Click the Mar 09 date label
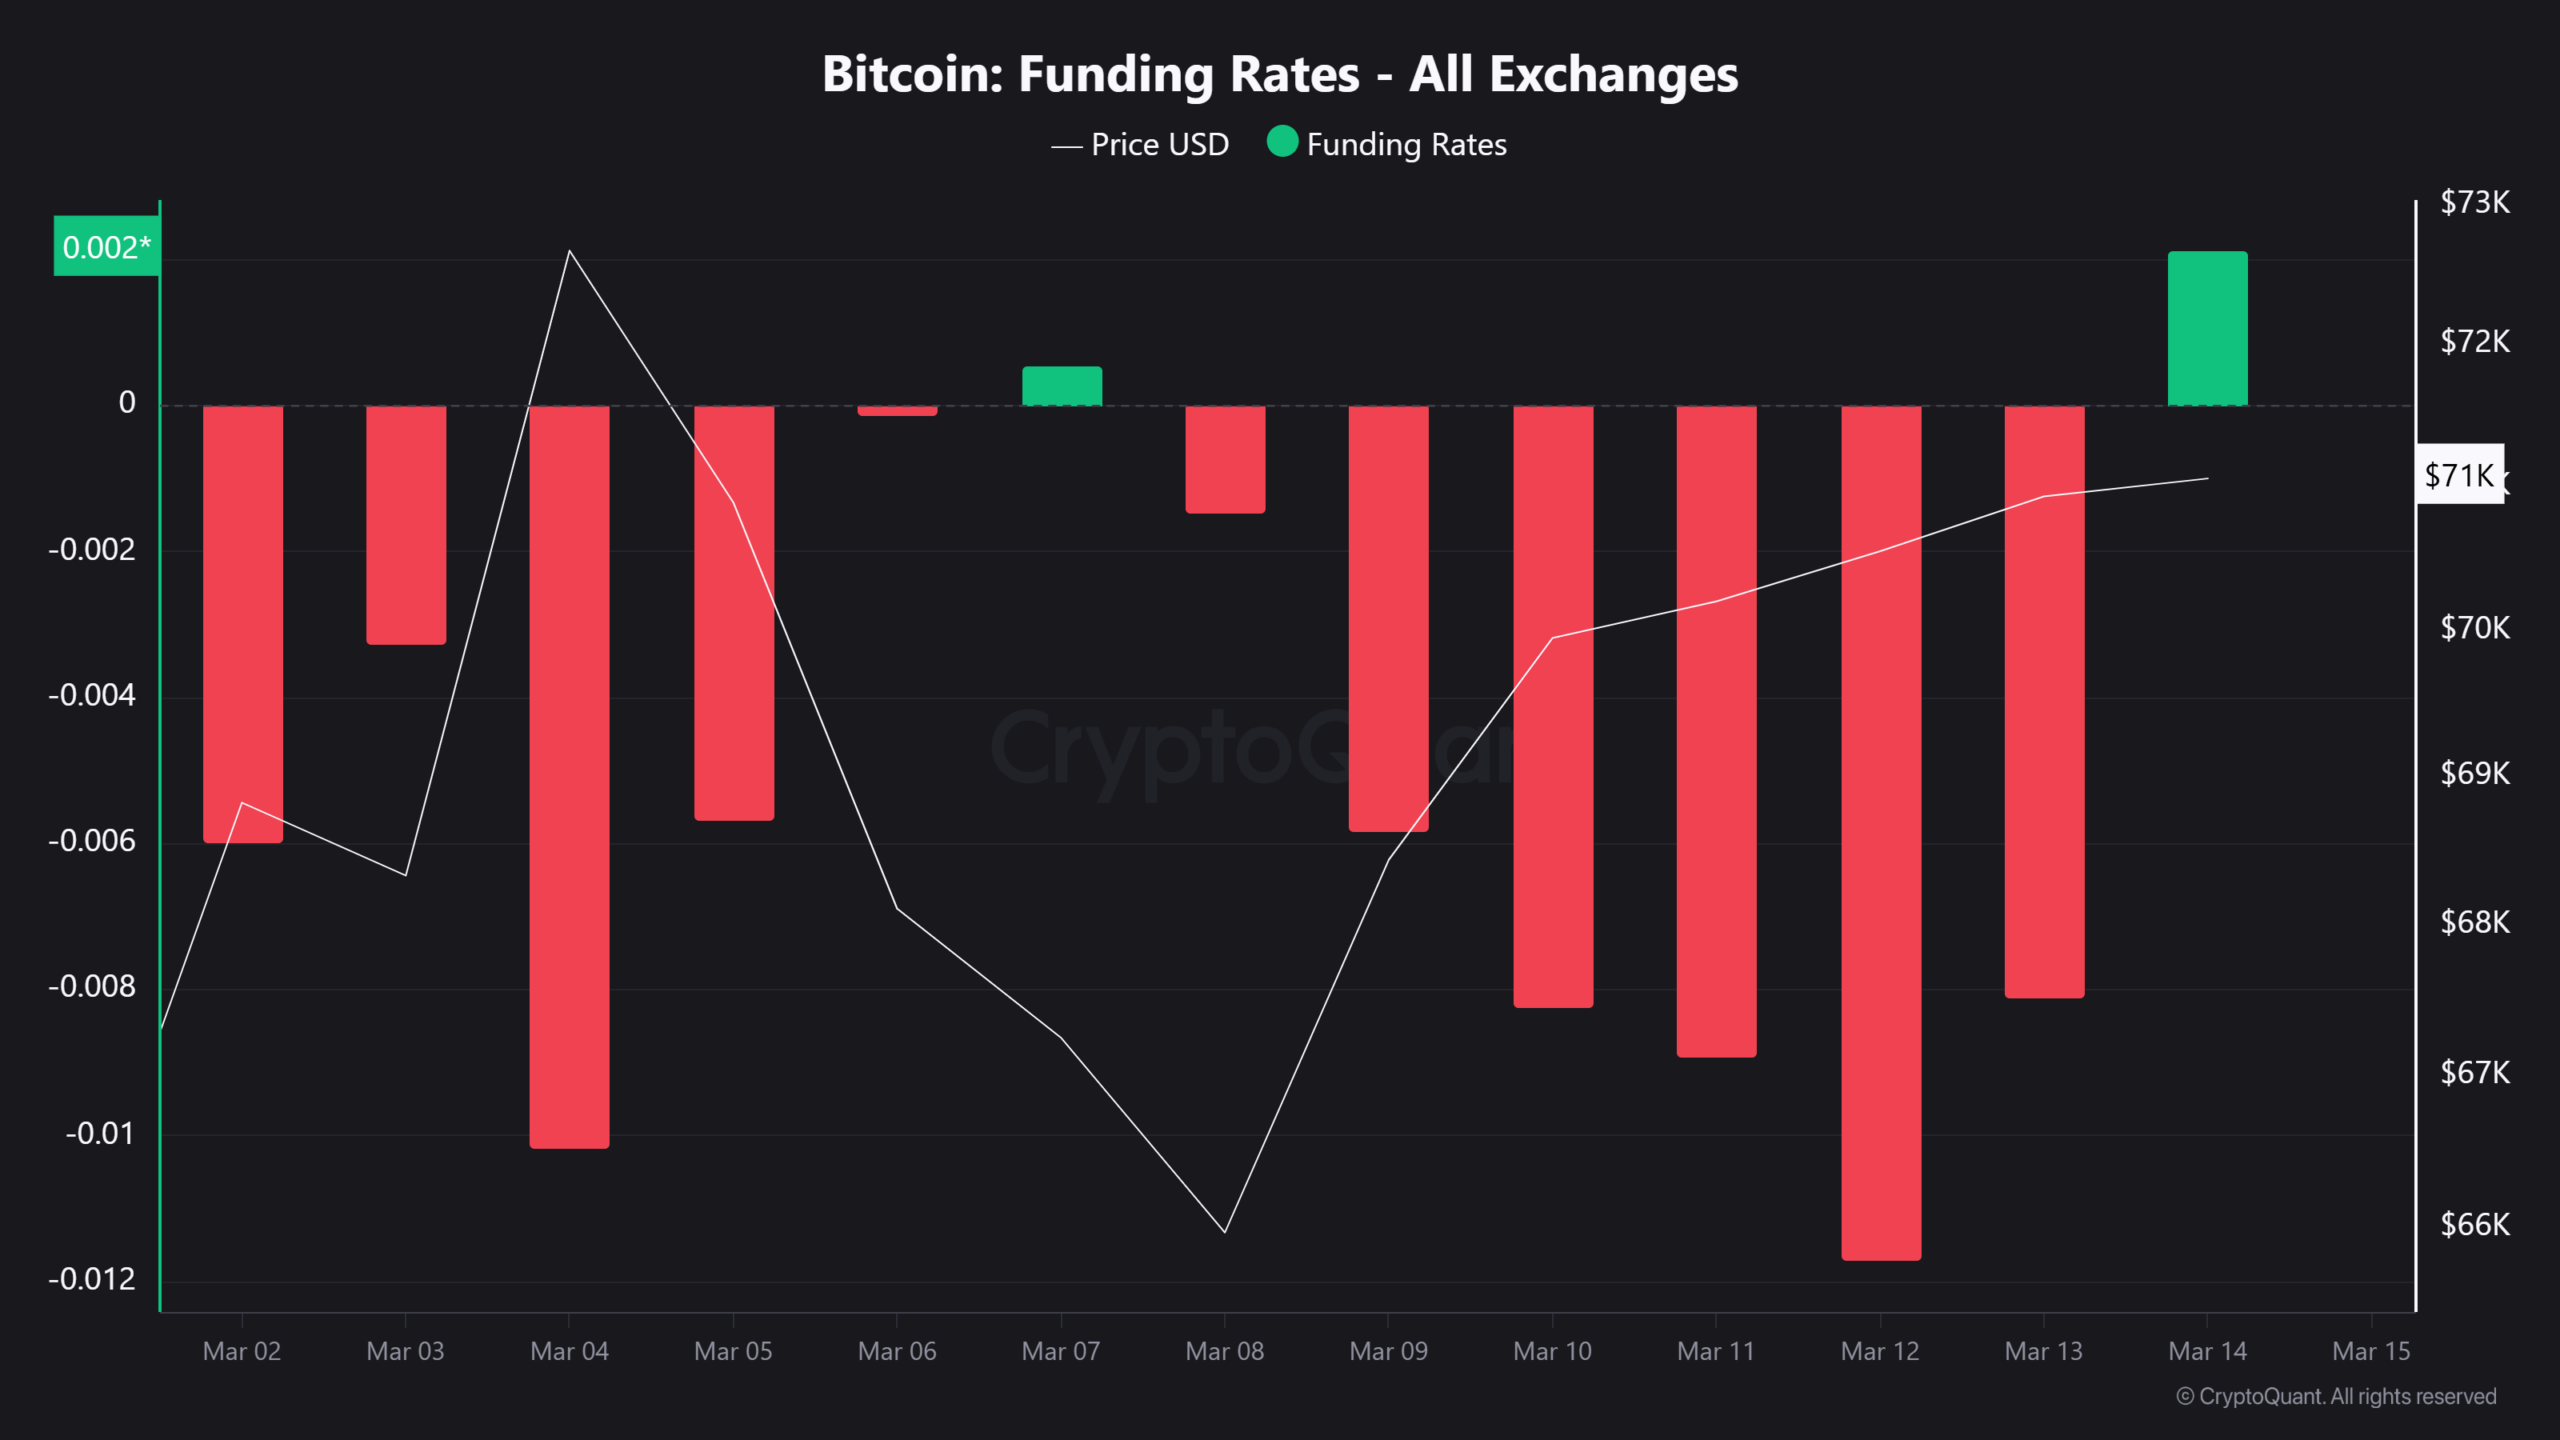This screenshot has height=1440, width=2560. click(x=1388, y=1351)
